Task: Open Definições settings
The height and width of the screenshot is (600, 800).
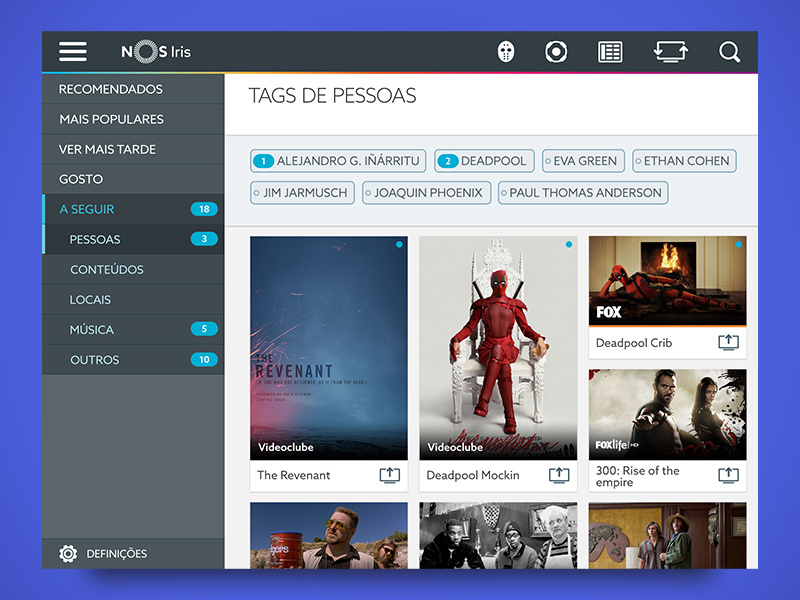Action: pyautogui.click(x=133, y=554)
